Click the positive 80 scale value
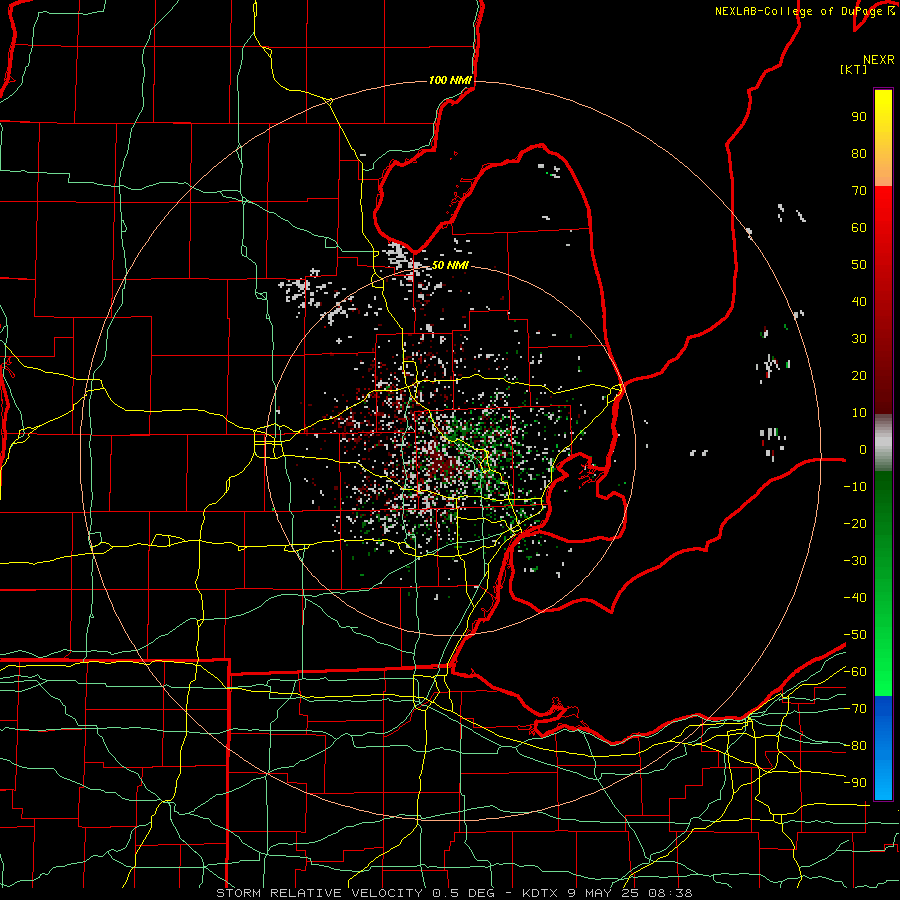This screenshot has height=900, width=900. 859,153
